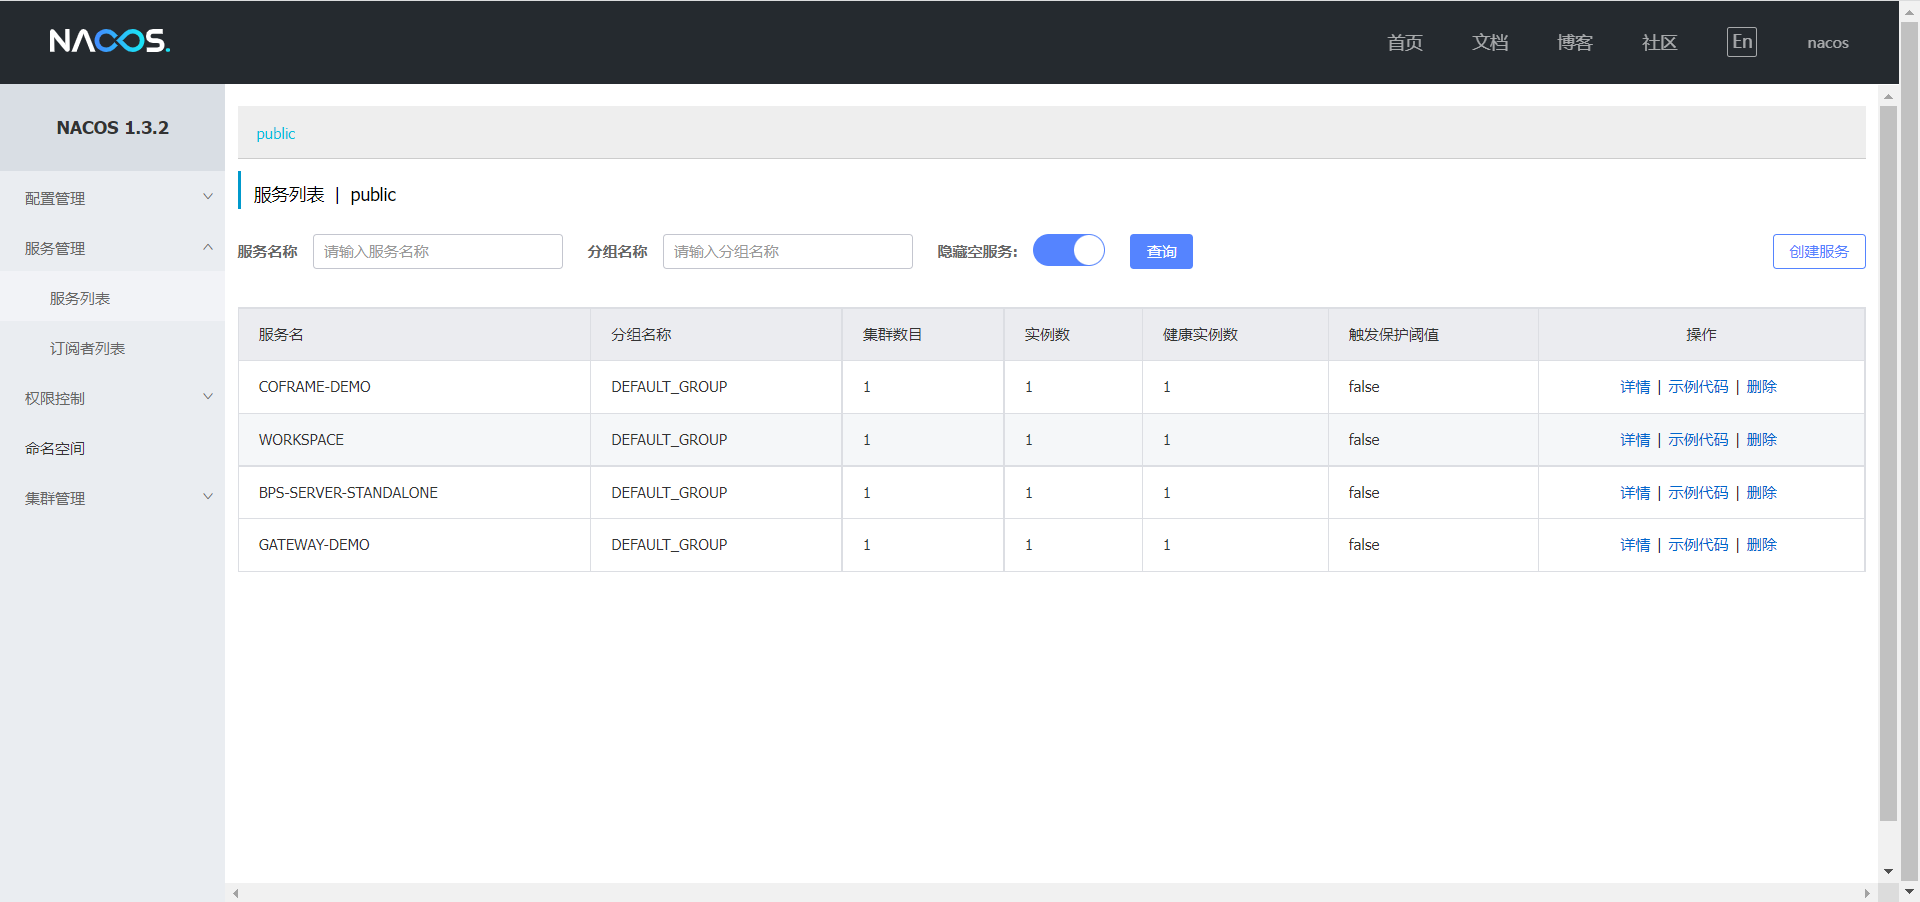Open 示例代码 for WORKSPACE
Viewport: 1920px width, 902px height.
pos(1698,440)
